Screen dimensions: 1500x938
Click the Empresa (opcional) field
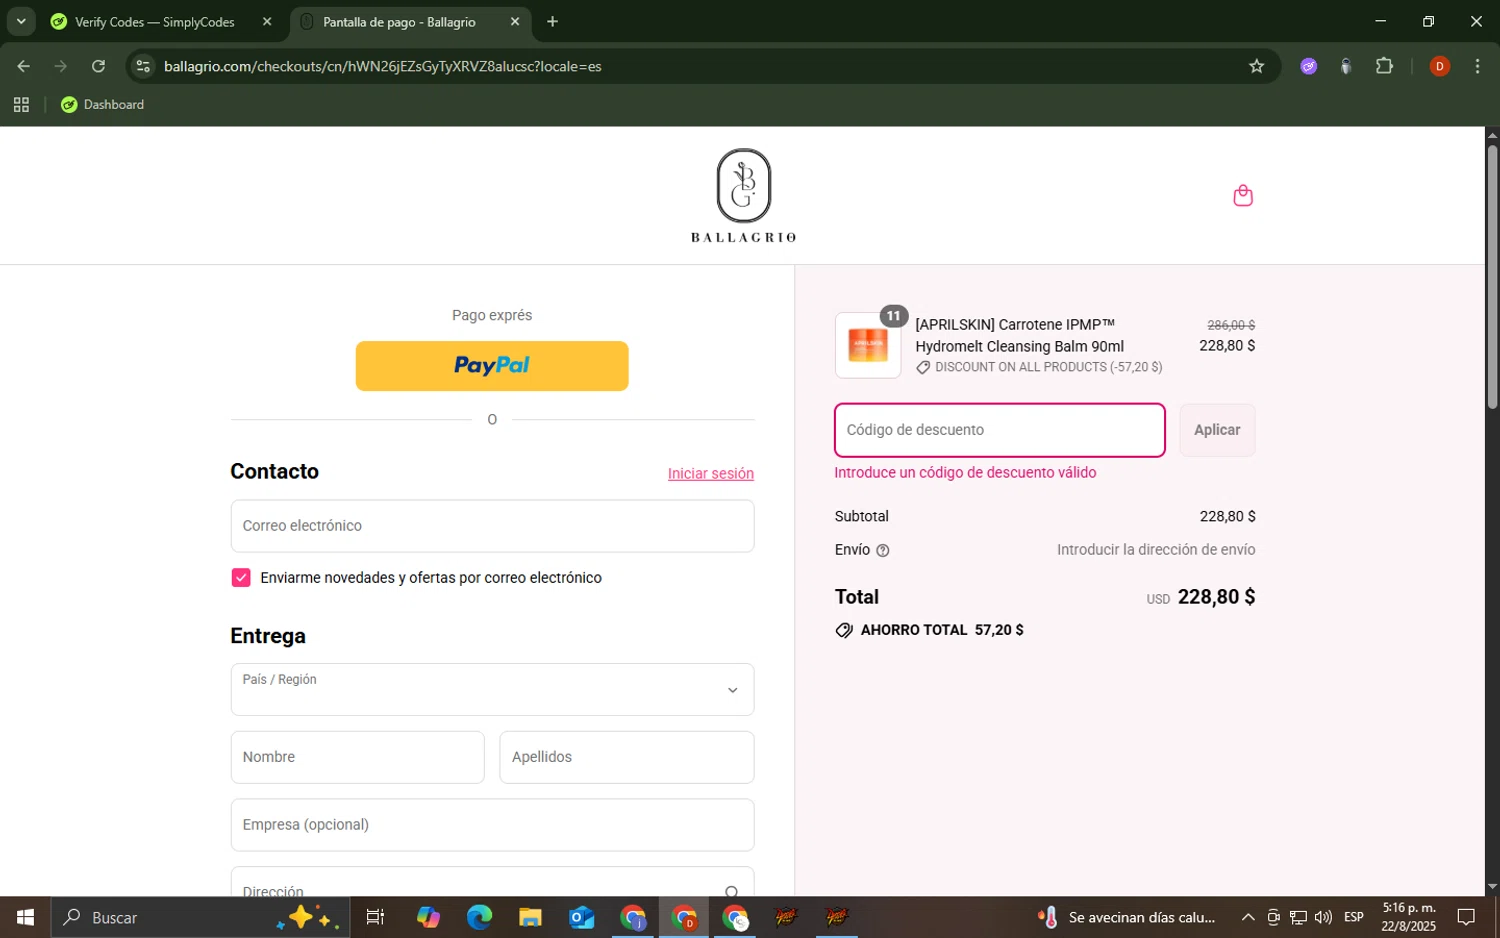492,825
